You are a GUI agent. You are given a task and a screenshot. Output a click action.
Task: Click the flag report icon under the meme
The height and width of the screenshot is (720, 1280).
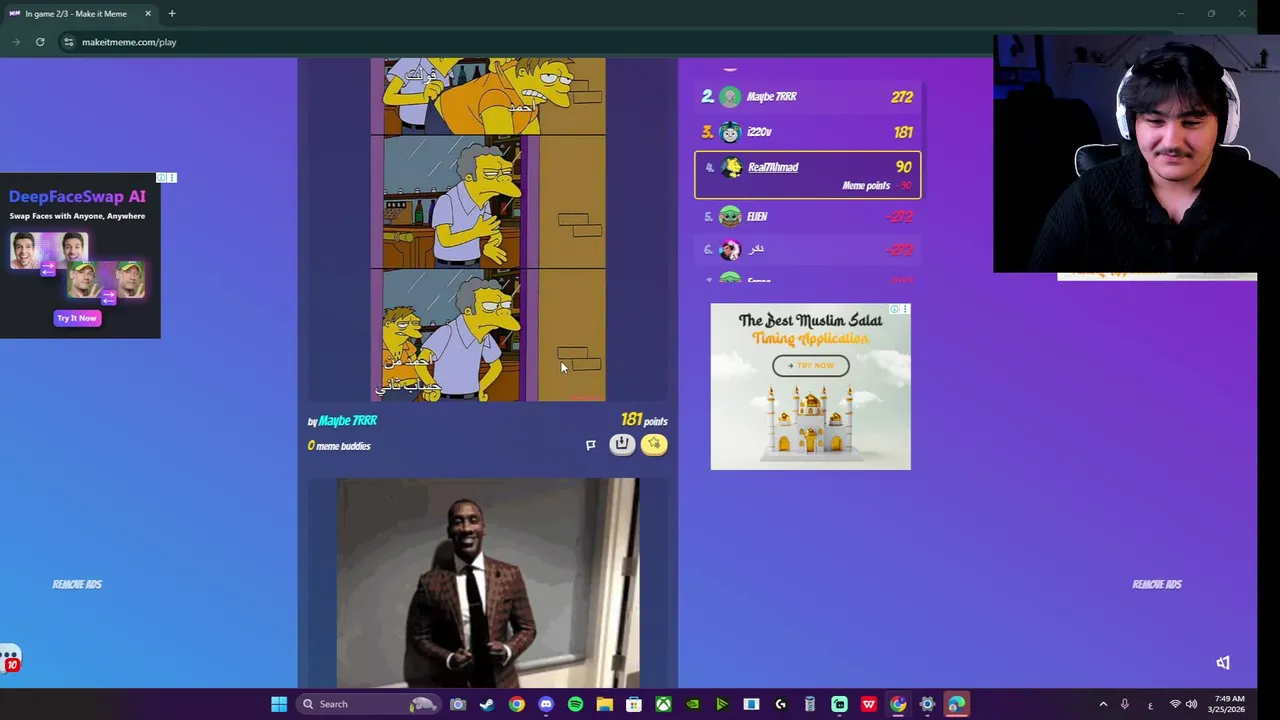point(590,445)
